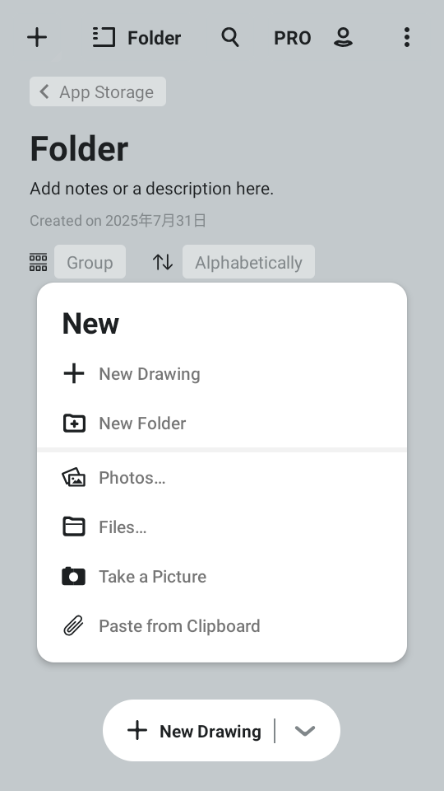Image resolution: width=444 pixels, height=791 pixels.
Task: Expand the chevron beside New Drawing button
Action: coord(305,730)
